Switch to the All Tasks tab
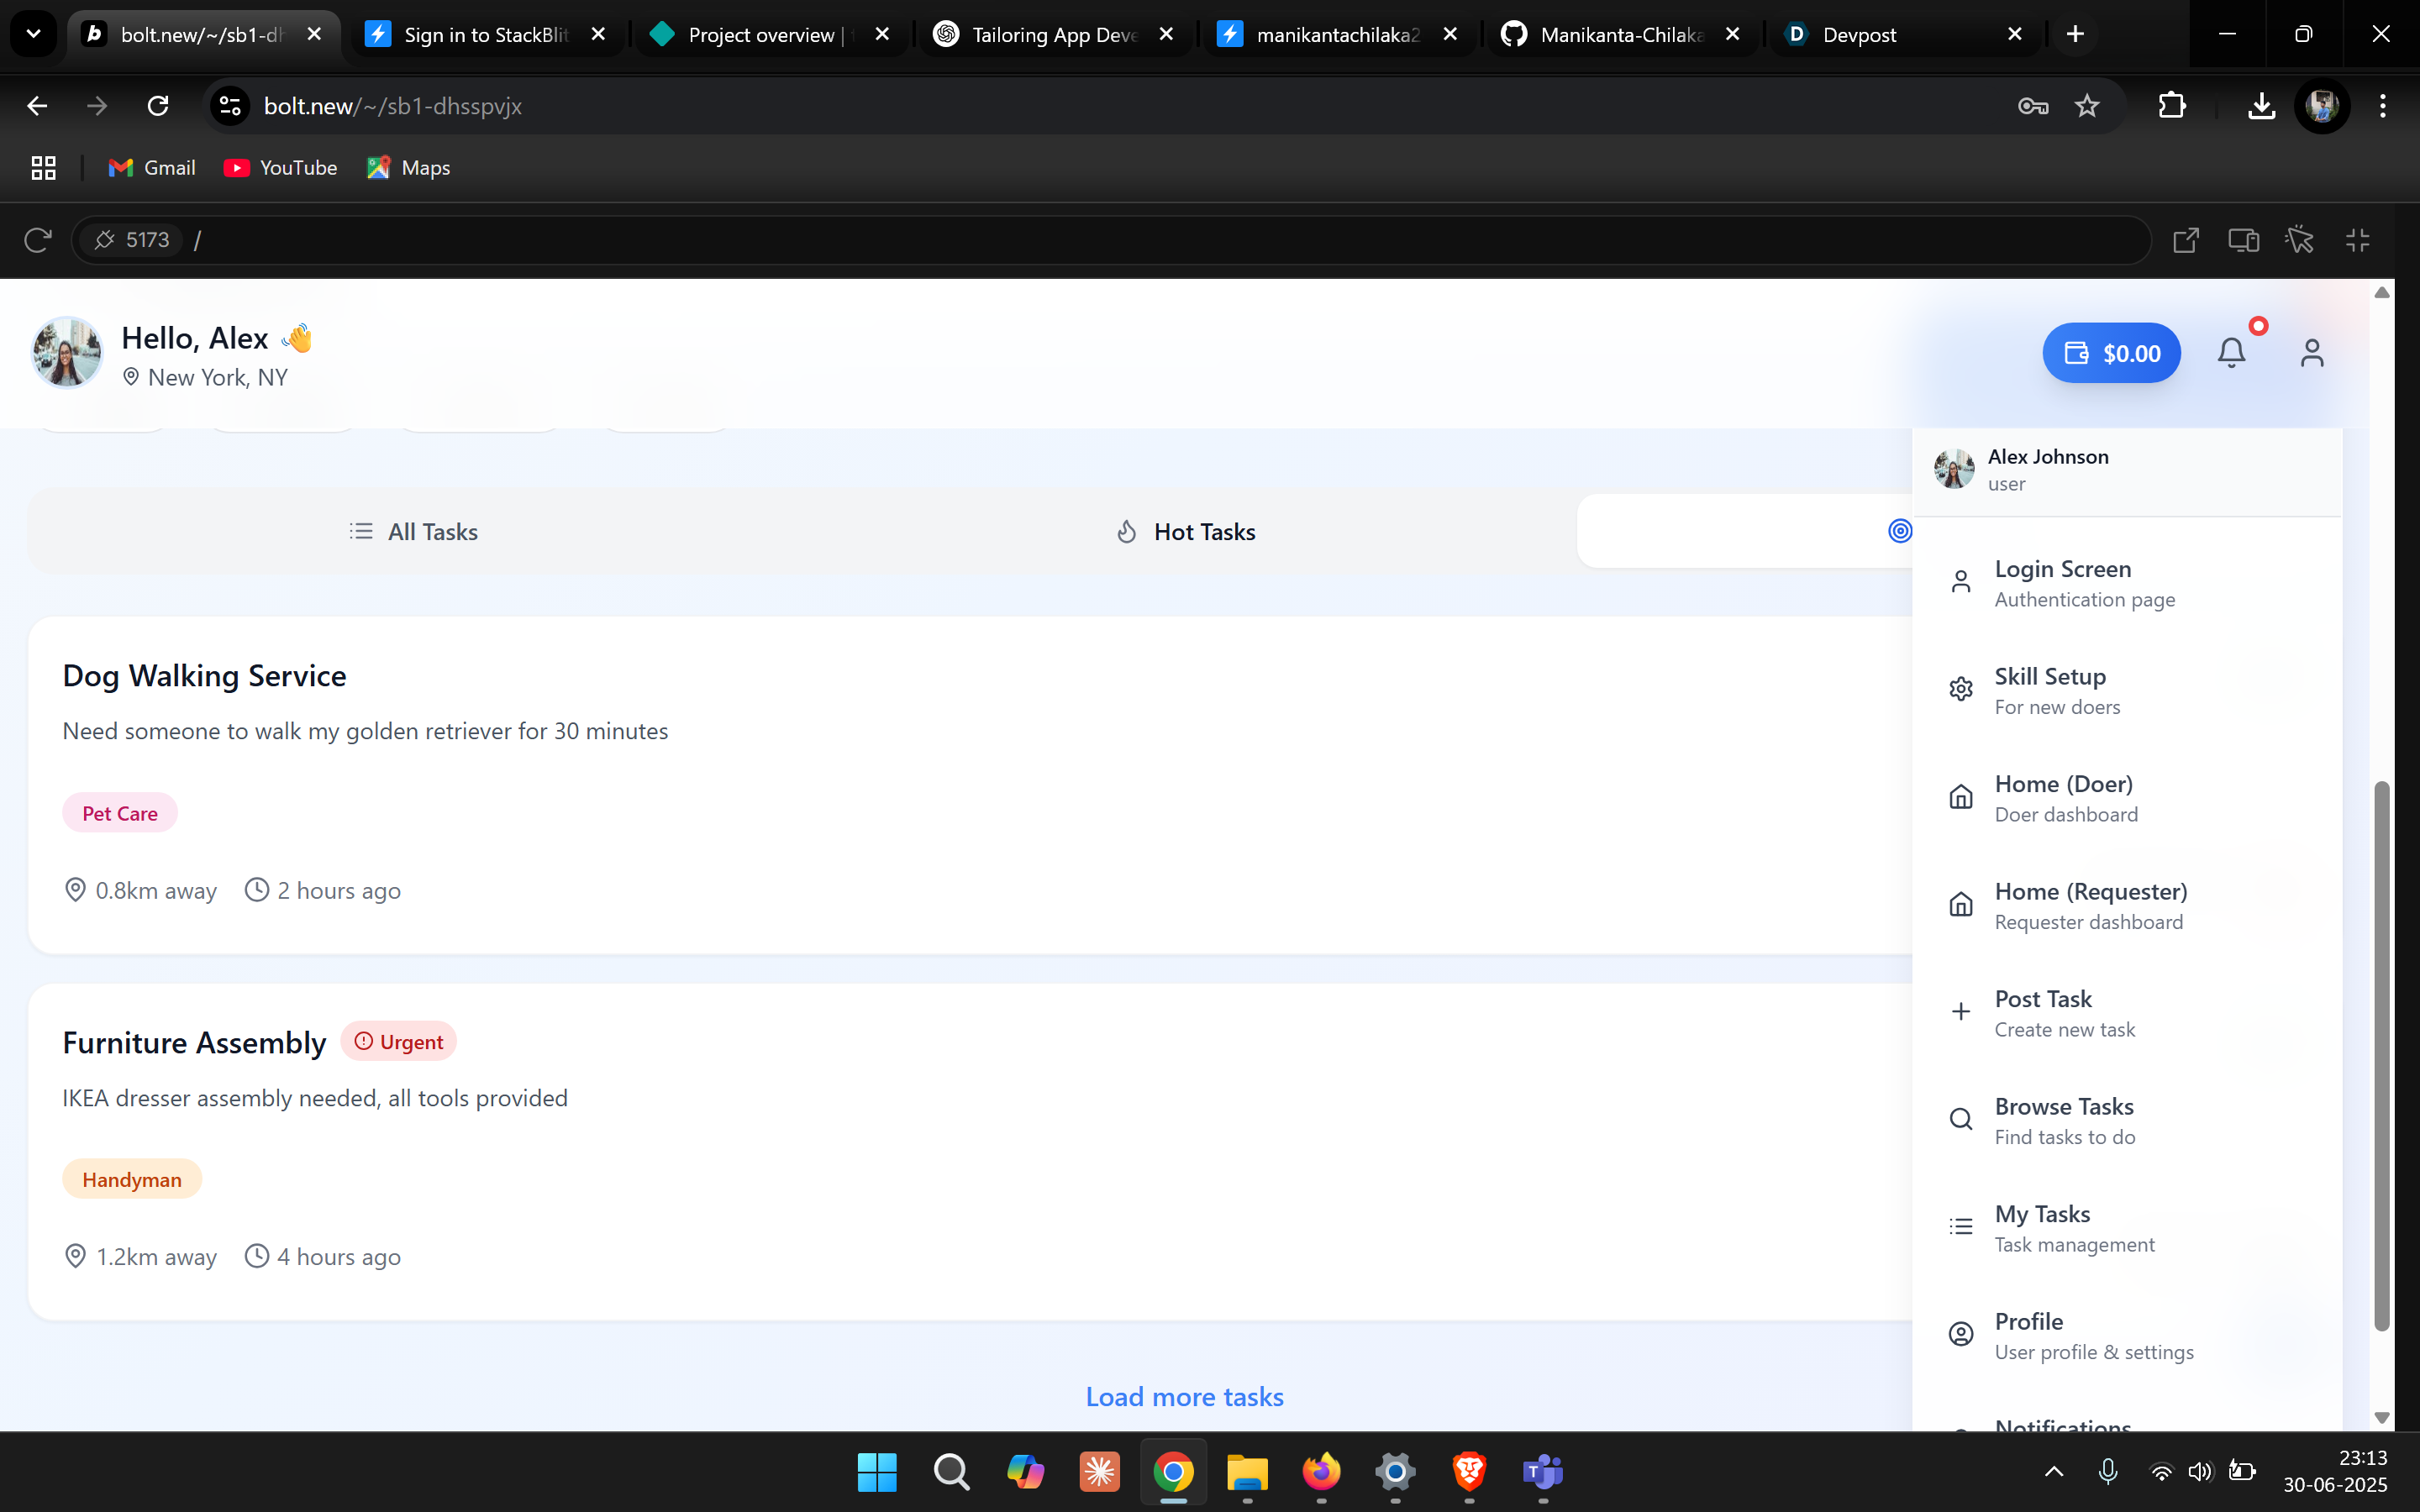 [x=414, y=532]
